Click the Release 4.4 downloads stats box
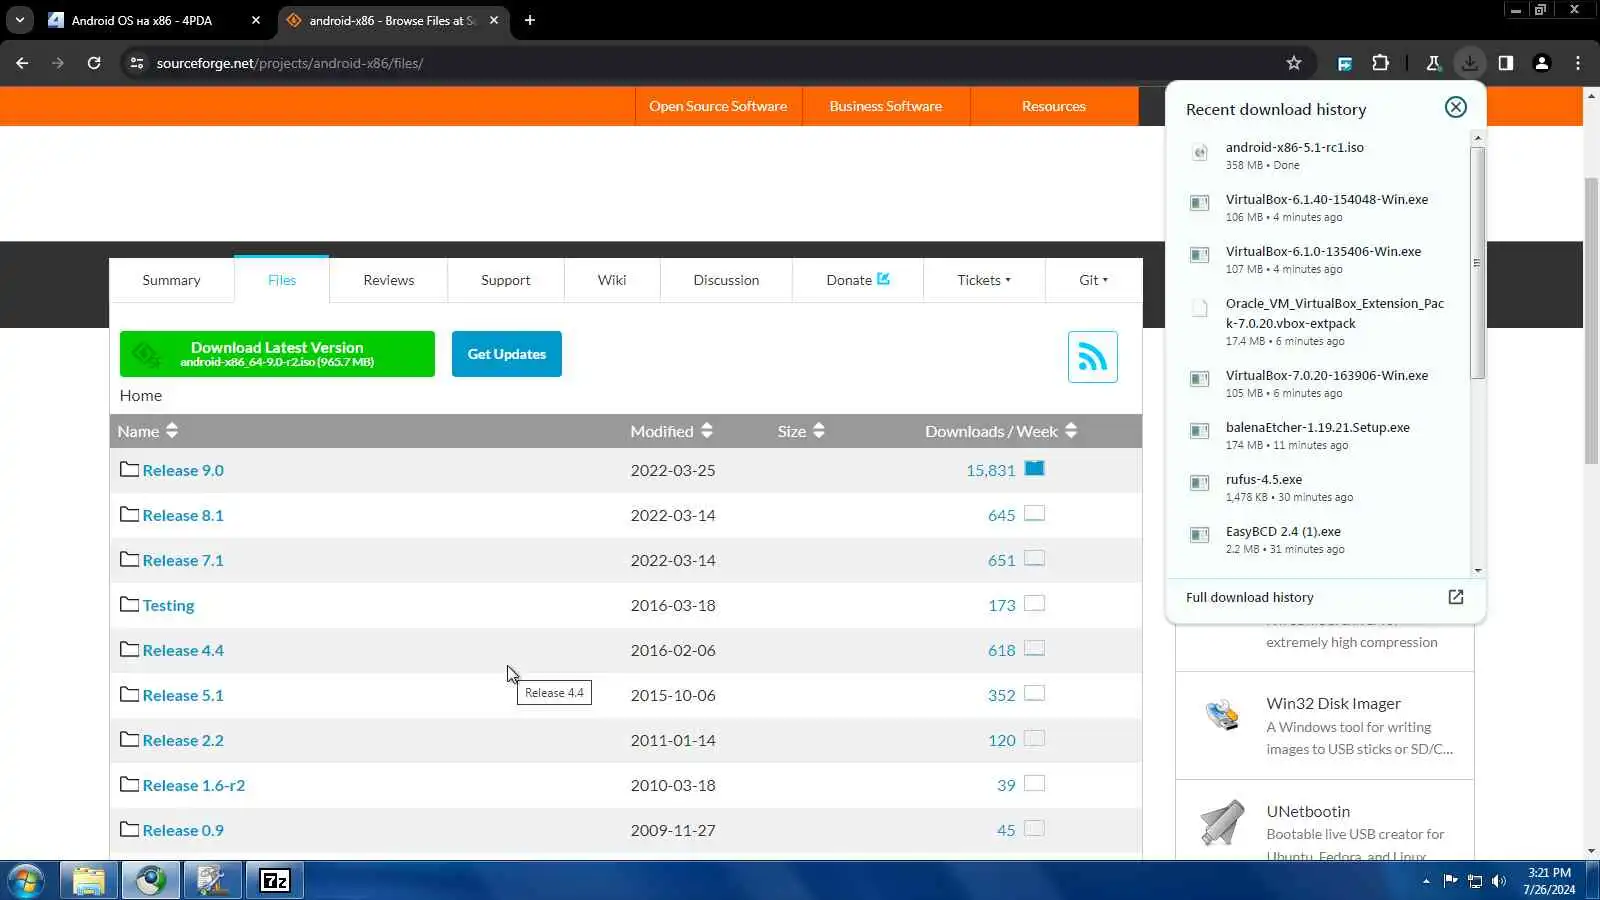This screenshot has height=900, width=1600. point(1035,648)
